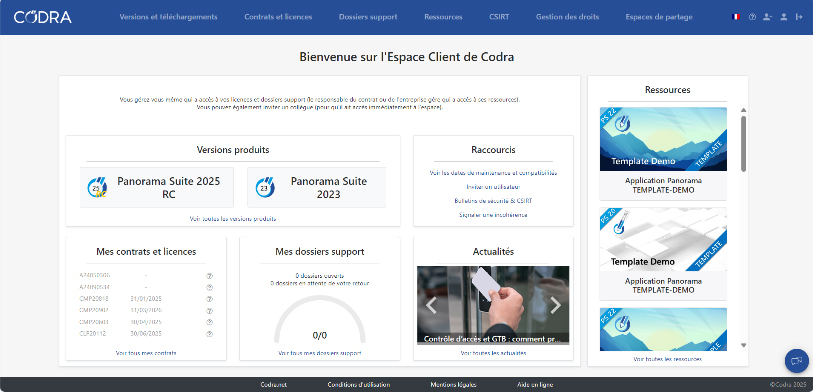Click the date 30/06/2025 in contracts list

click(x=146, y=334)
